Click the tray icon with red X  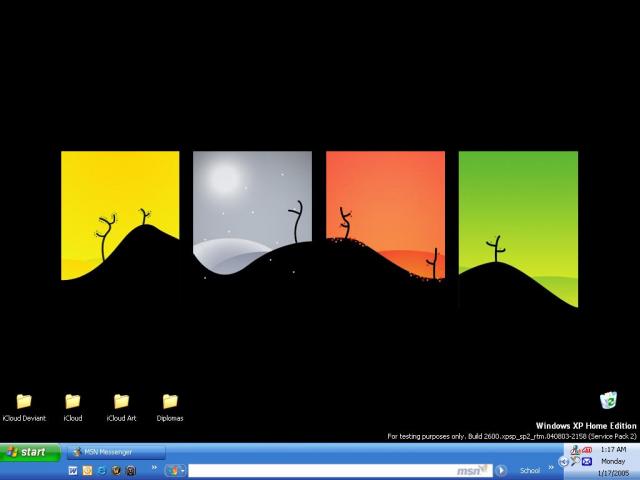575,462
